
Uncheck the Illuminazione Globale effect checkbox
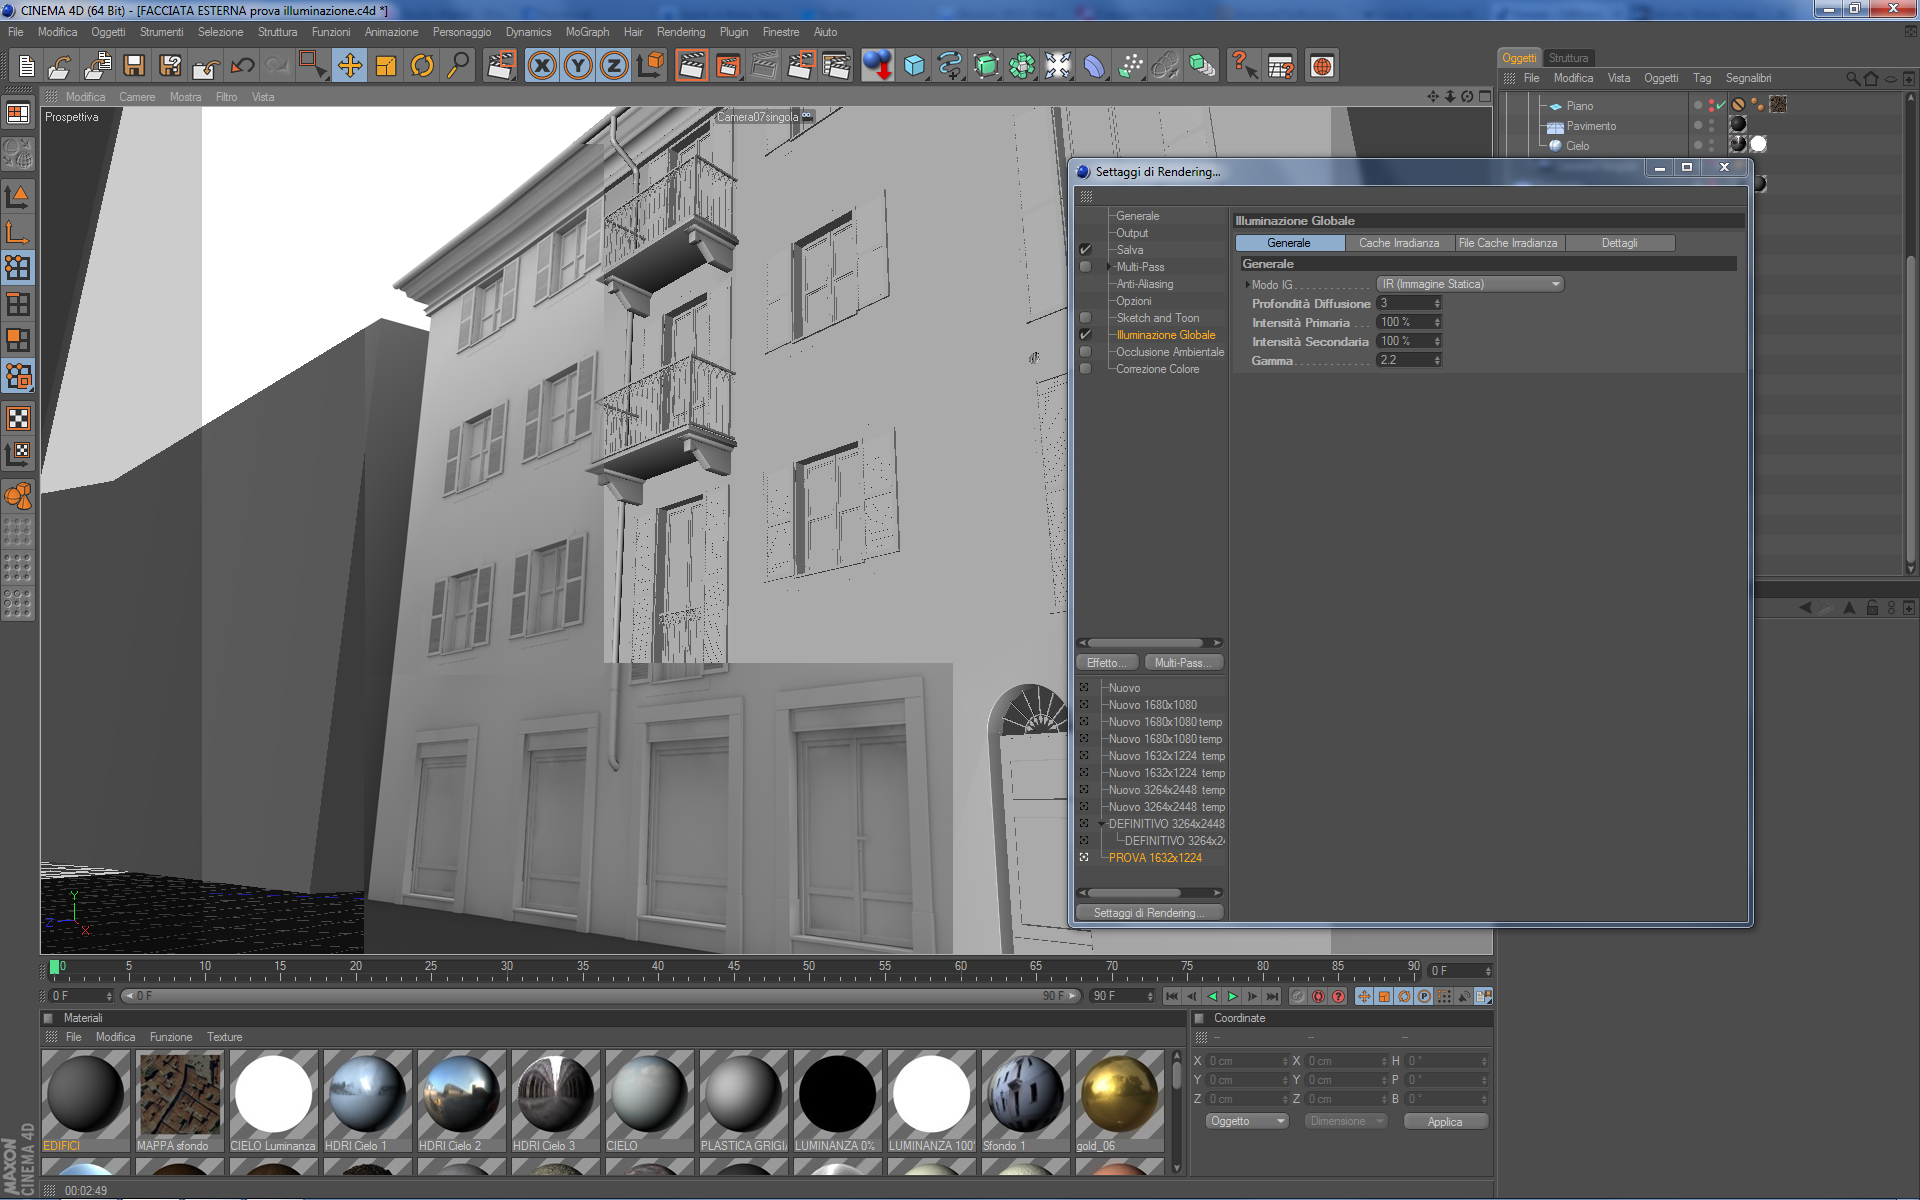click(1085, 335)
